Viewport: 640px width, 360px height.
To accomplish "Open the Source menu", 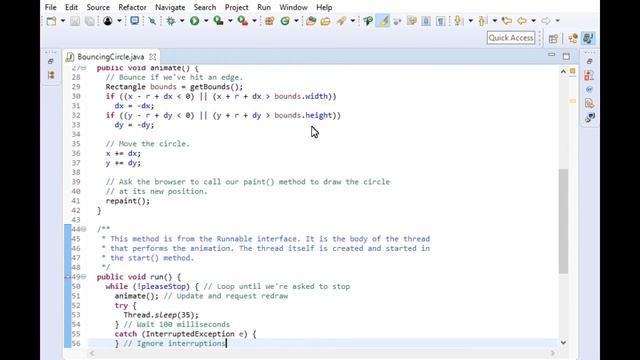I will 98,7.
